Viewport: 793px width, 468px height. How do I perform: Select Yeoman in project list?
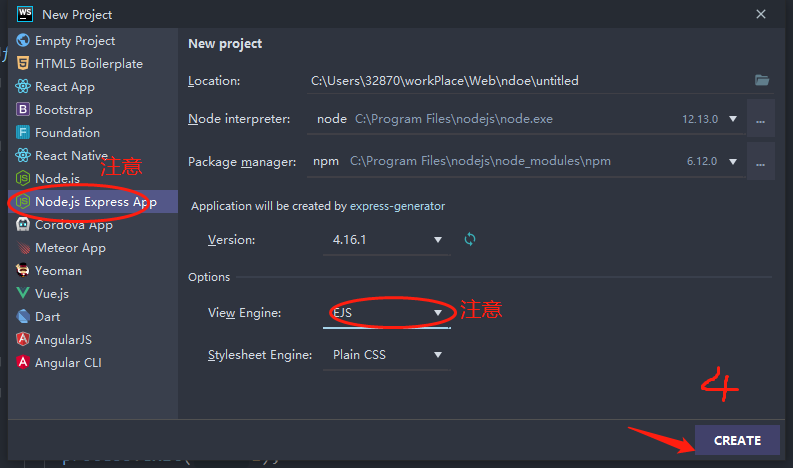click(x=93, y=270)
